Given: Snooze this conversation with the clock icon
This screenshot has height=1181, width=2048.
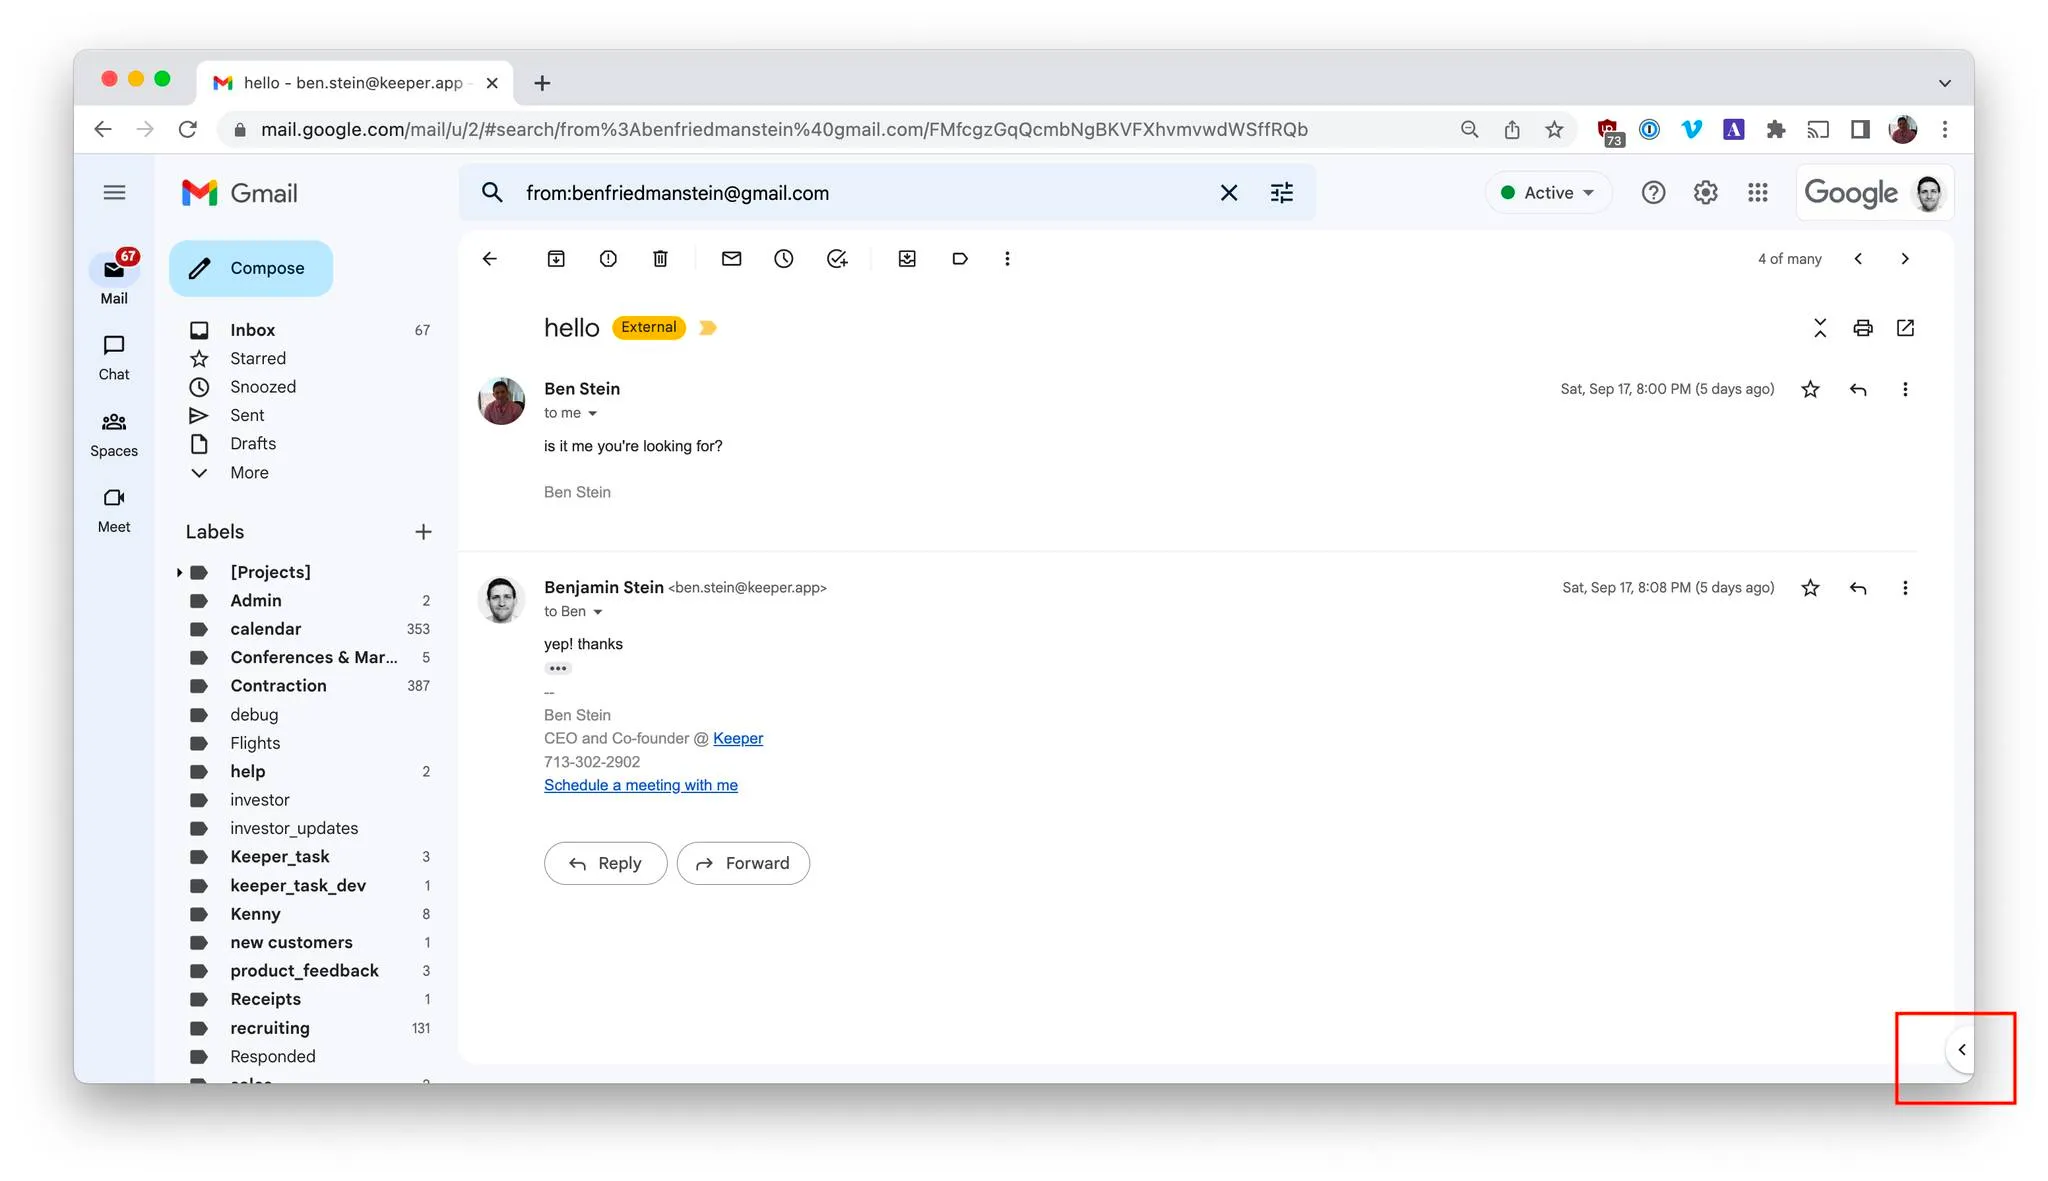Looking at the screenshot, I should tap(784, 259).
